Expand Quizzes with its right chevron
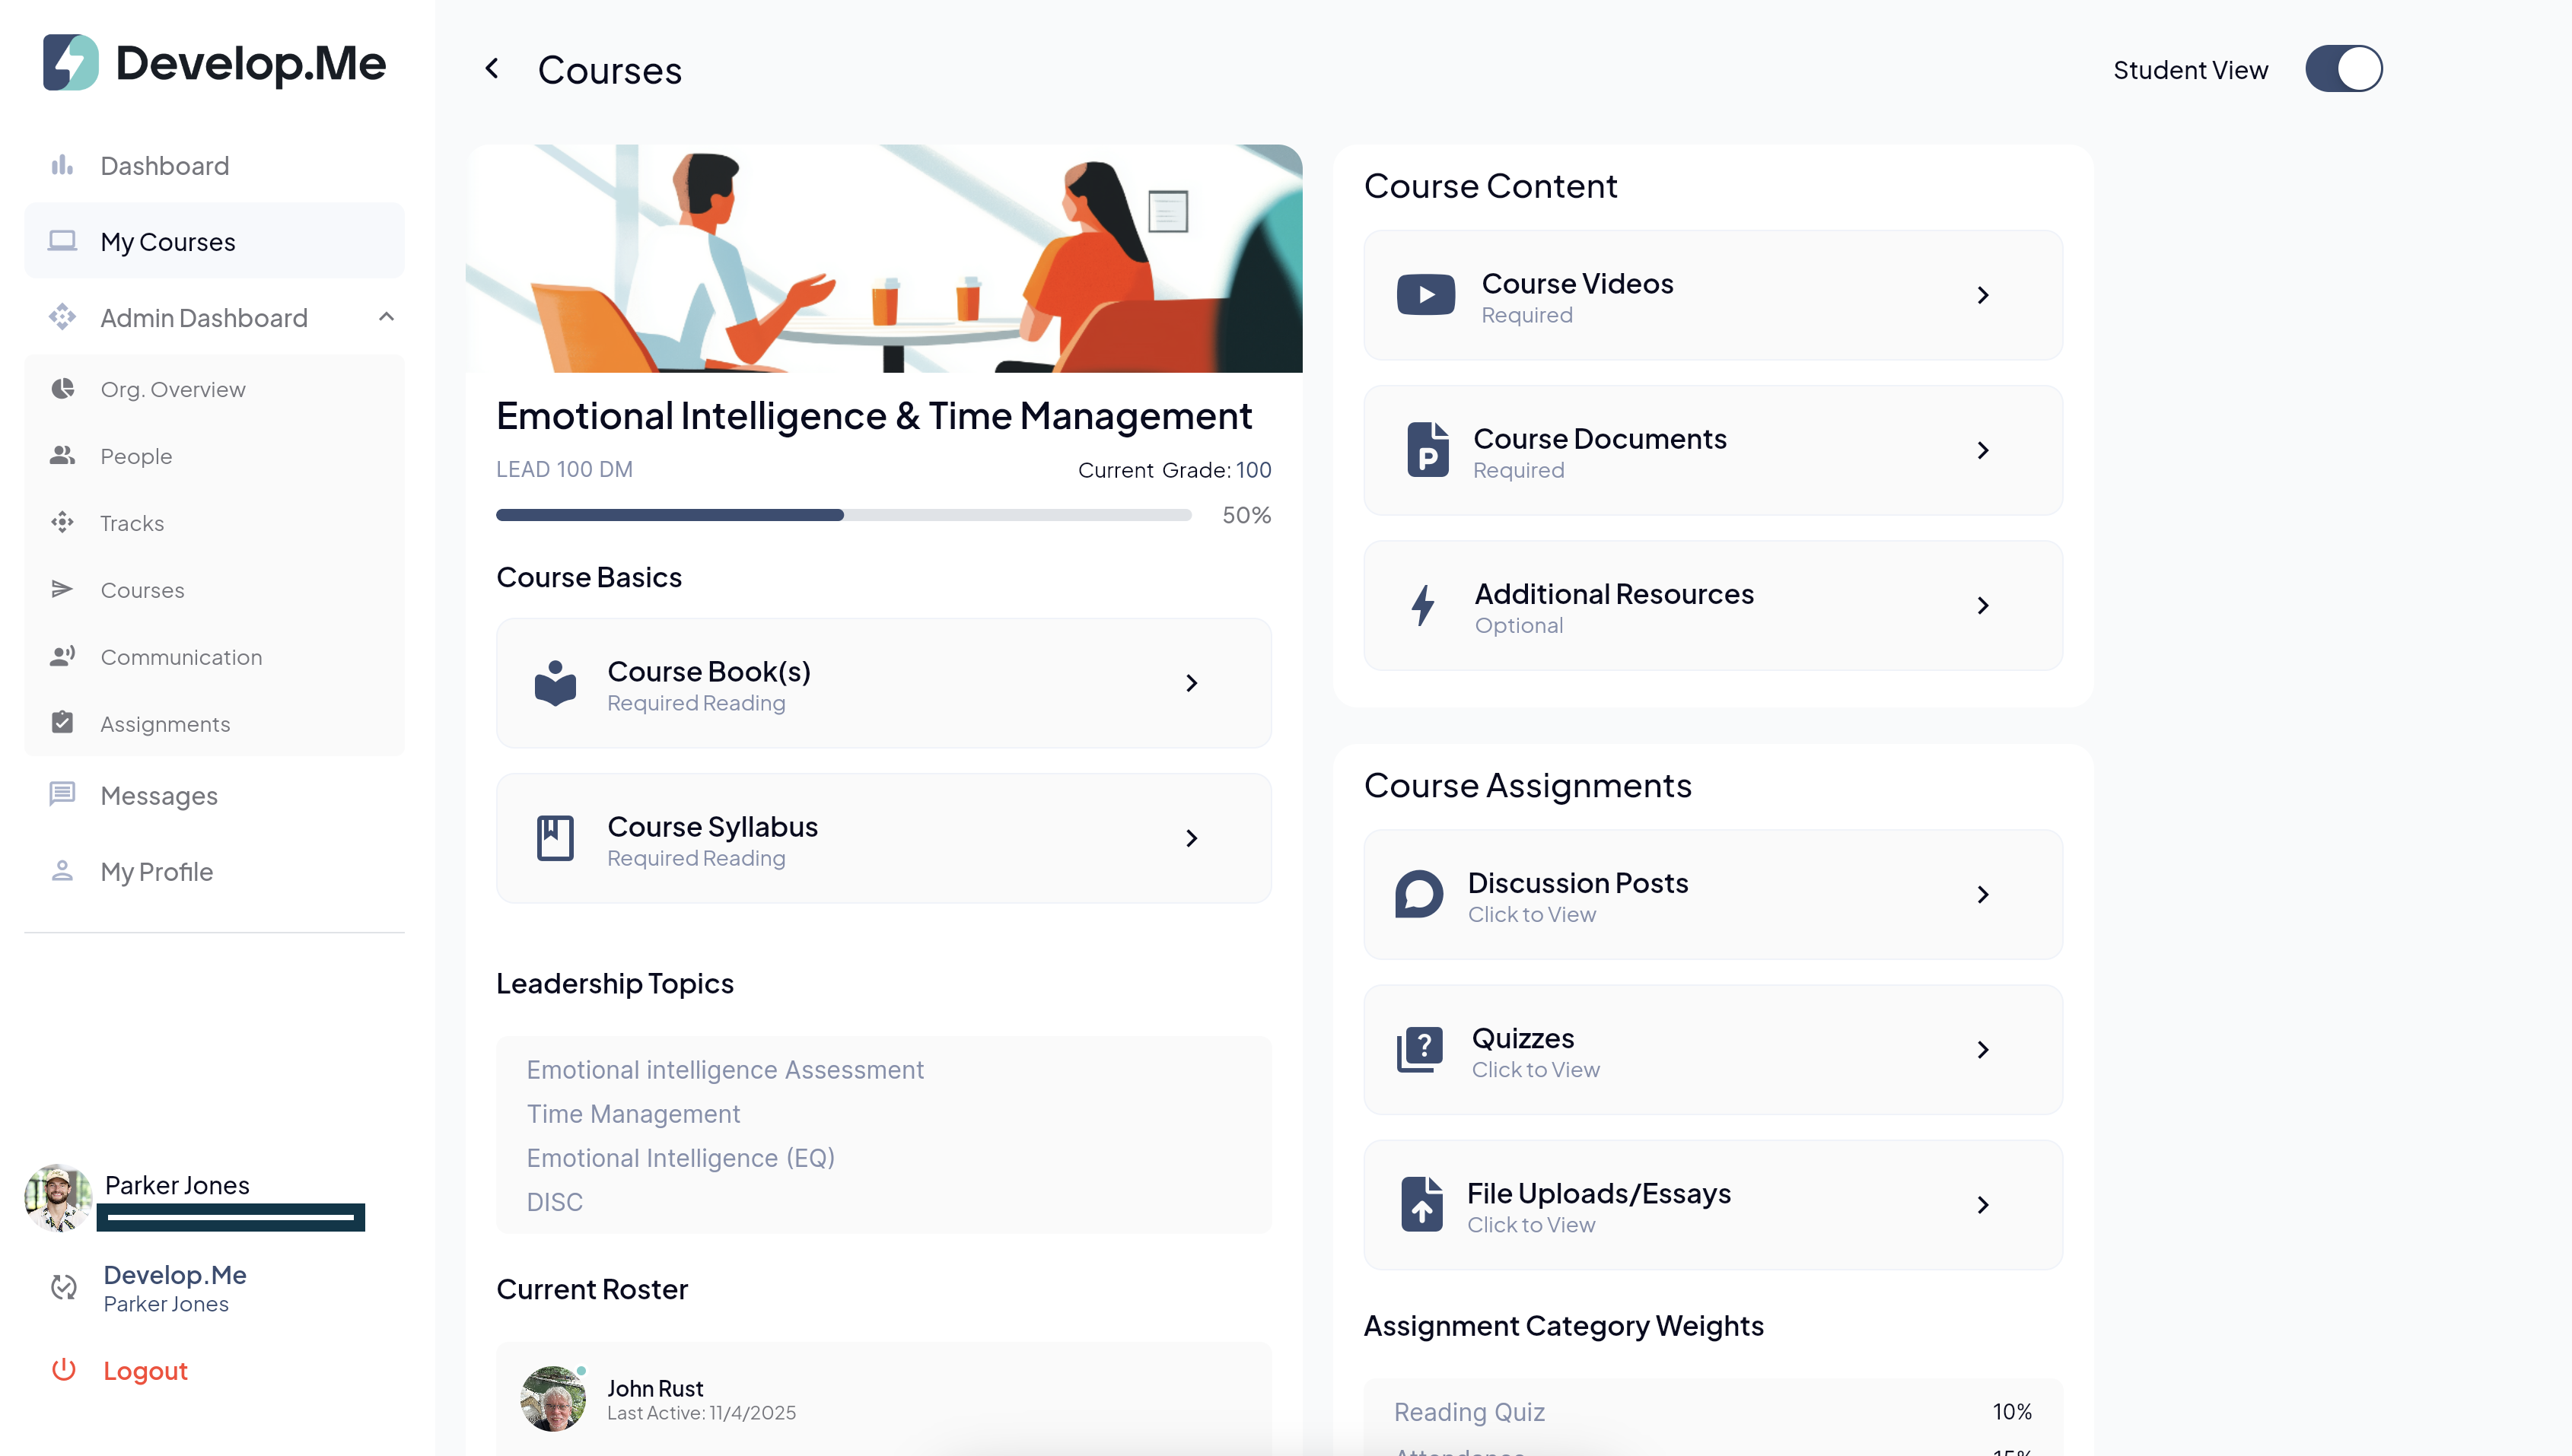The height and width of the screenshot is (1456, 2572). (x=1982, y=1050)
